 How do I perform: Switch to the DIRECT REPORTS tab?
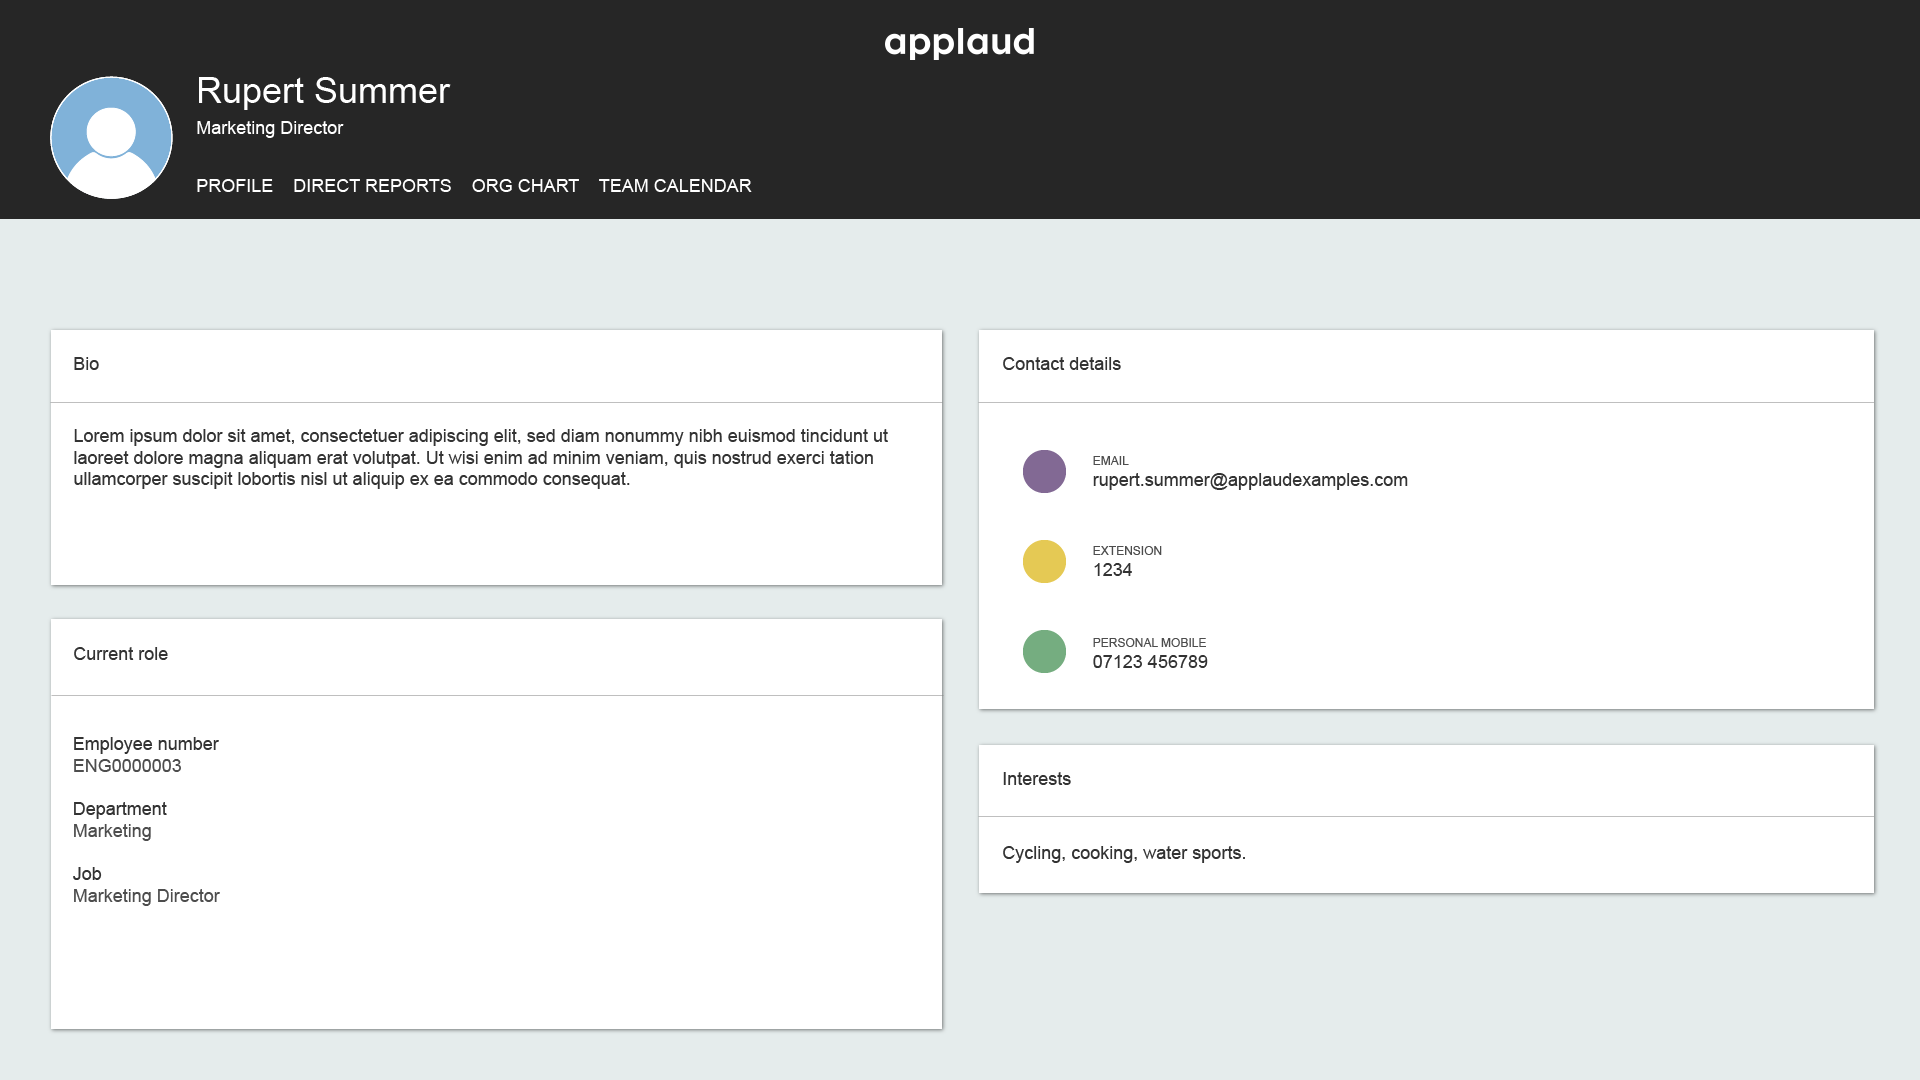point(372,186)
